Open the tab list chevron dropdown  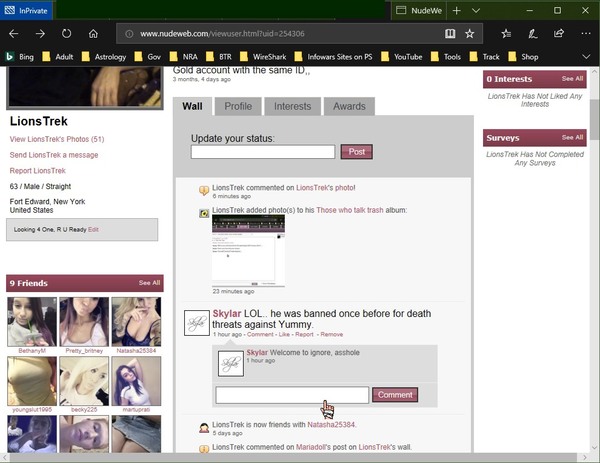click(x=477, y=10)
